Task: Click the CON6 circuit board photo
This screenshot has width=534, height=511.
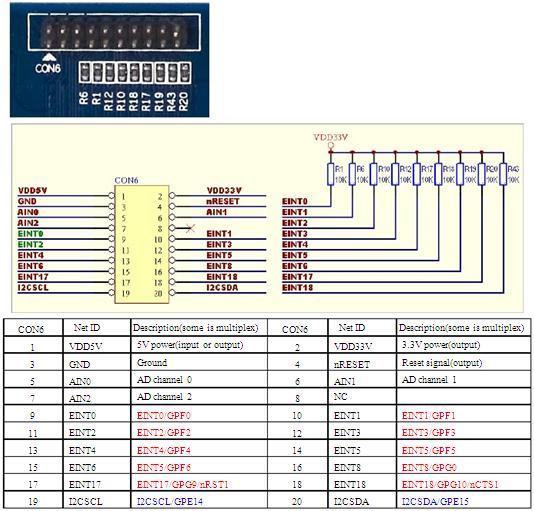Action: pyautogui.click(x=109, y=60)
